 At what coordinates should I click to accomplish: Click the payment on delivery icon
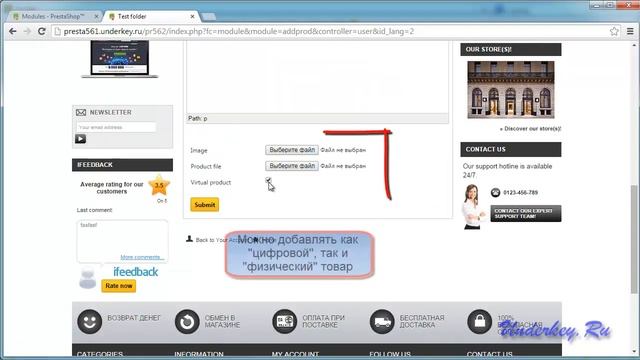click(284, 322)
